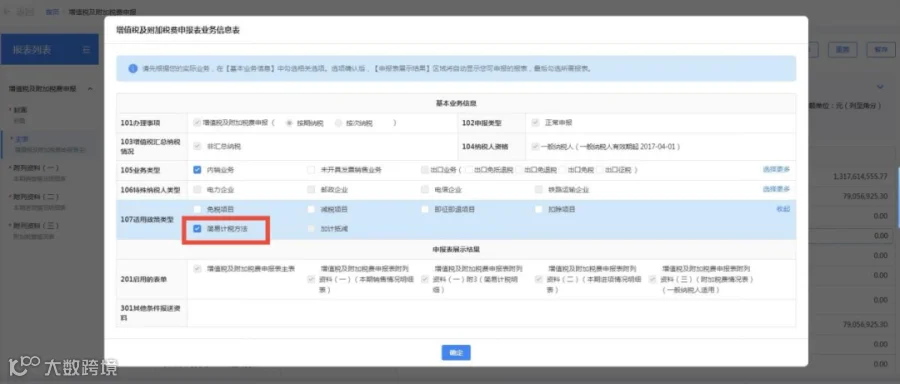Image resolution: width=900 pixels, height=384 pixels.
Task: Check the 出口征税 checkbox
Action: coord(599,169)
